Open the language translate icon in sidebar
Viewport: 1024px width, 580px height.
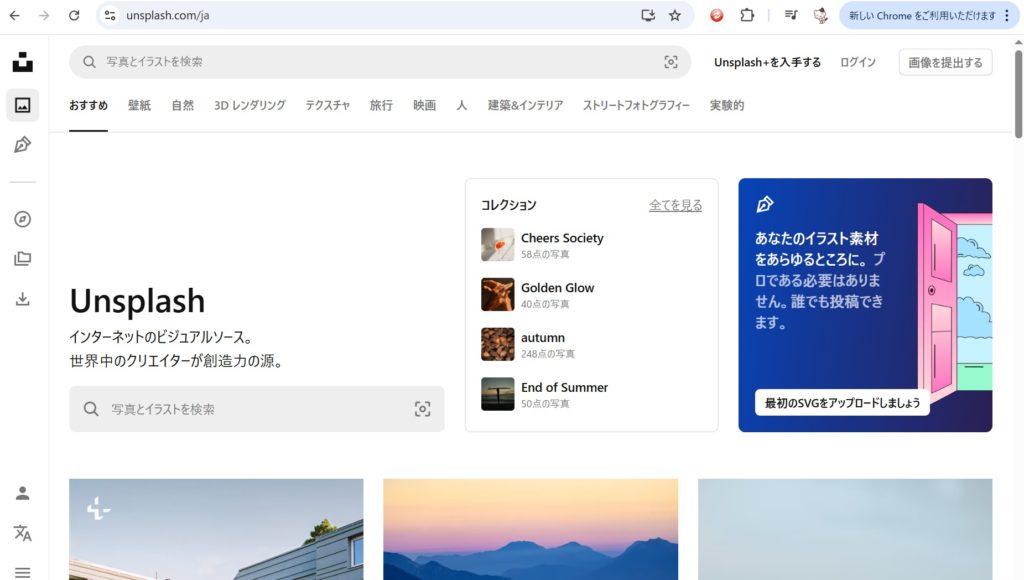coord(22,533)
